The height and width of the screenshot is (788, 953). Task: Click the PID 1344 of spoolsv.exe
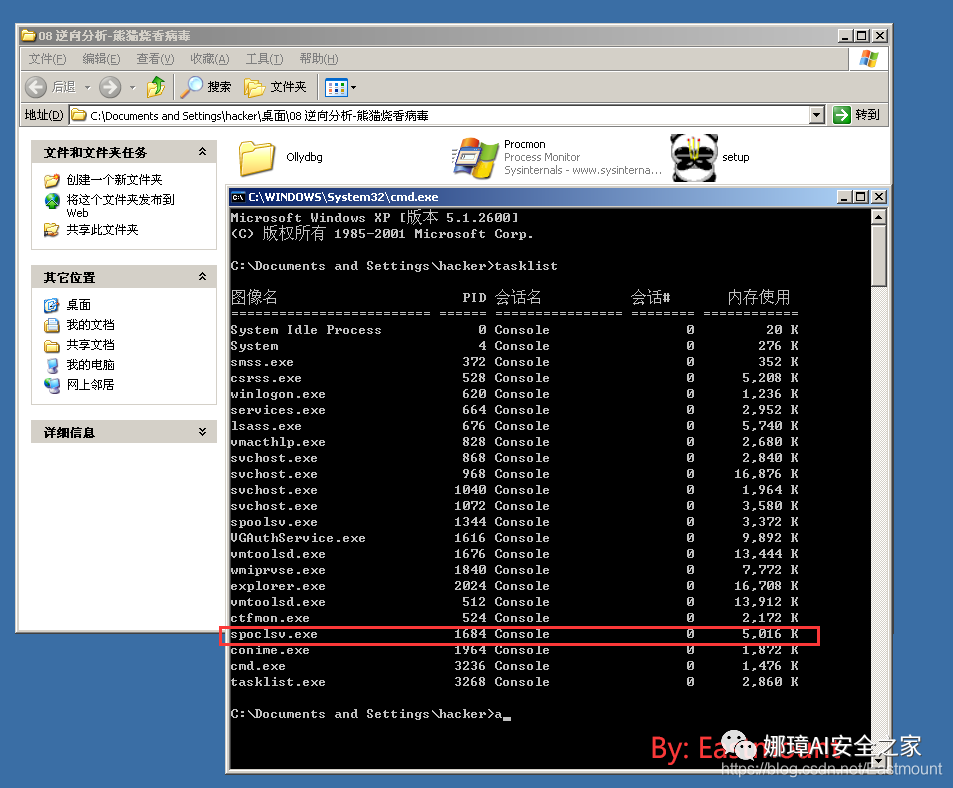click(x=470, y=522)
